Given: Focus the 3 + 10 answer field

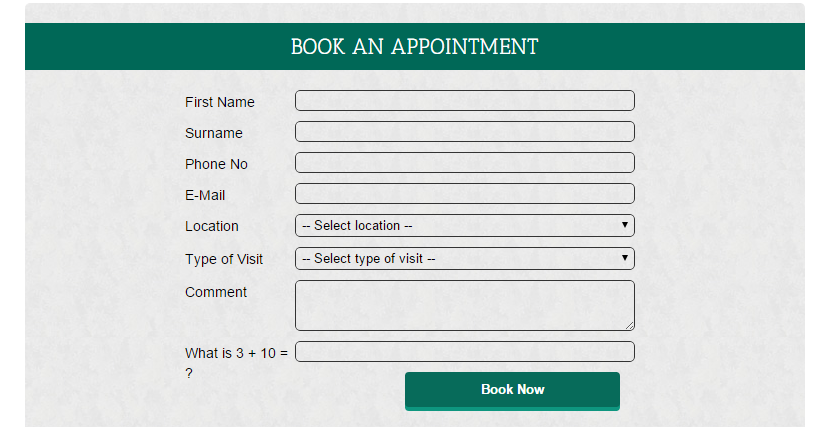Looking at the screenshot, I should (465, 352).
